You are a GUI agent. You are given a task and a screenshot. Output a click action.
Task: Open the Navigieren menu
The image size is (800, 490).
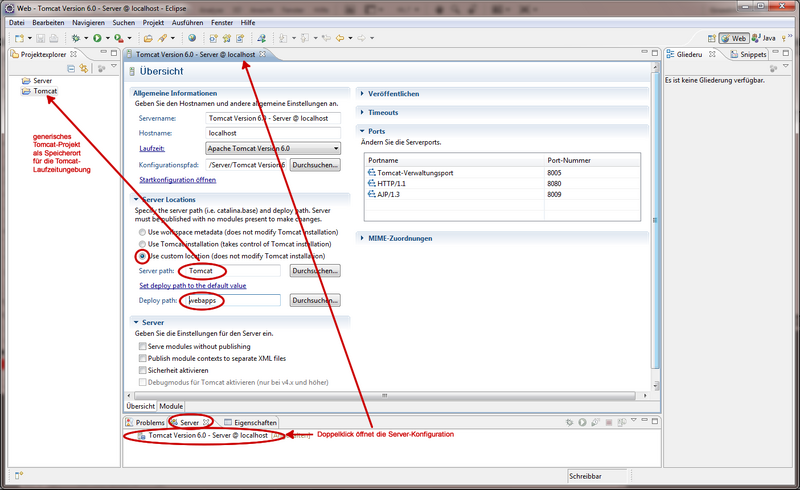pos(88,22)
